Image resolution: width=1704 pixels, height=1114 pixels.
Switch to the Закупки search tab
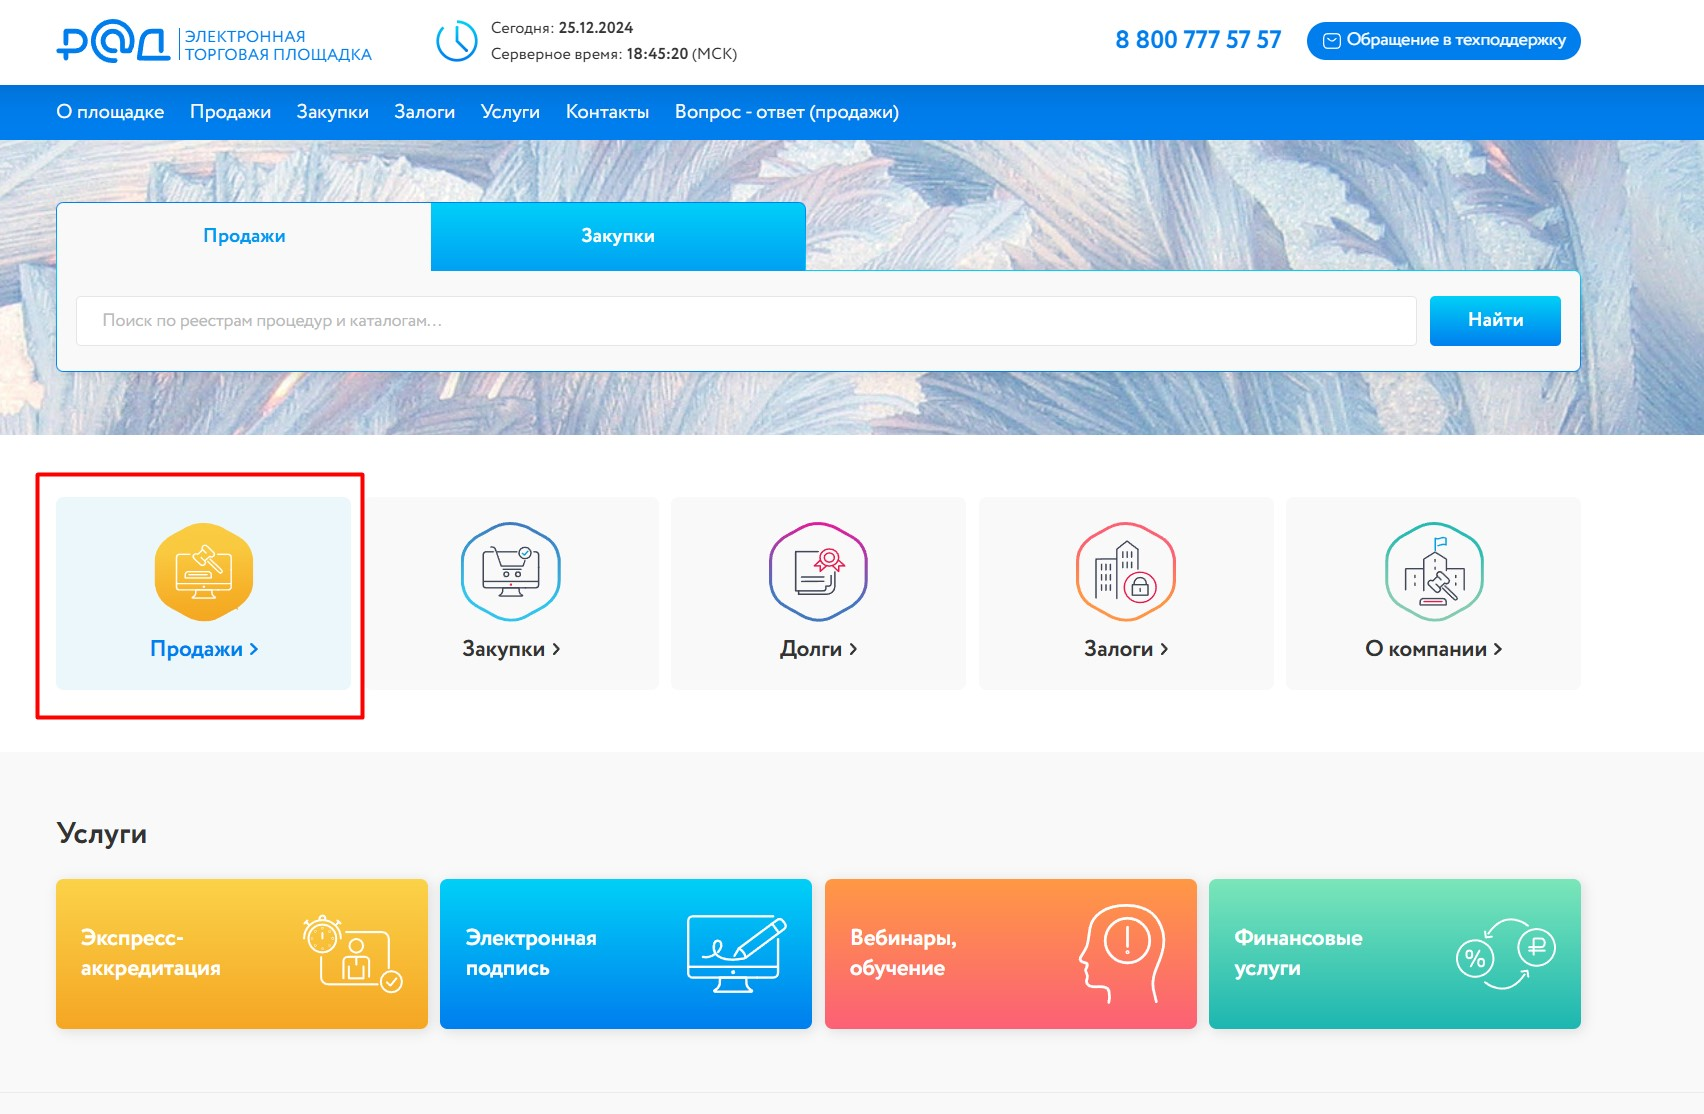[618, 236]
